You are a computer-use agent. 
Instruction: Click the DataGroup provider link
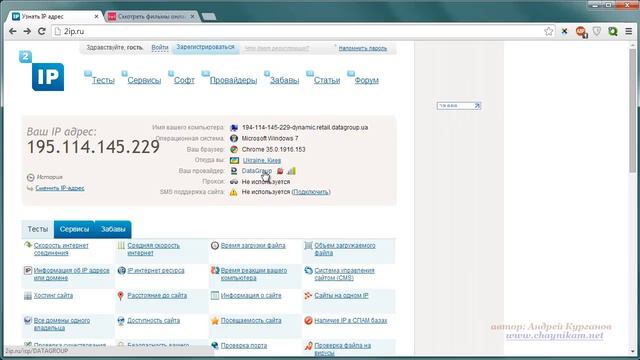coord(257,171)
